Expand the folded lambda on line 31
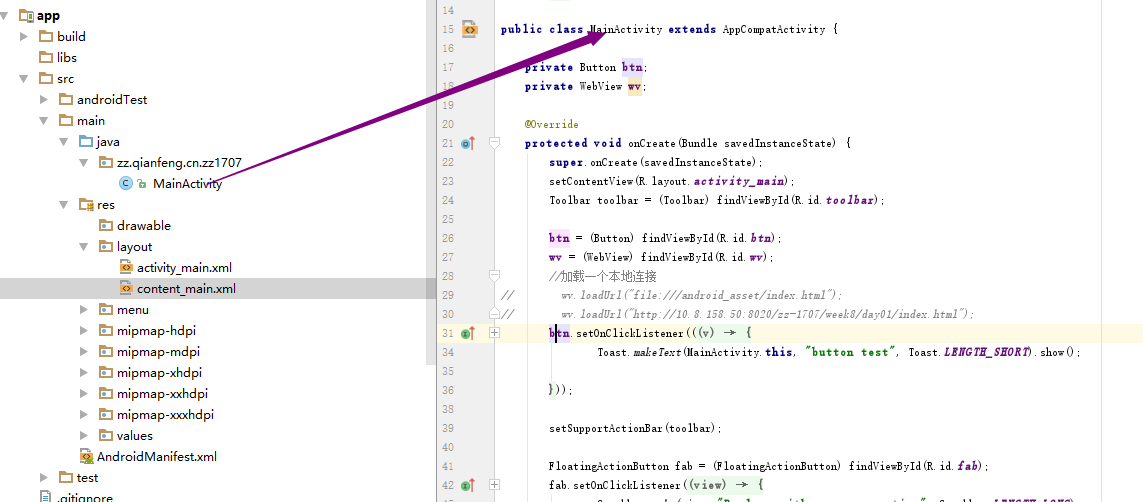 [x=494, y=333]
